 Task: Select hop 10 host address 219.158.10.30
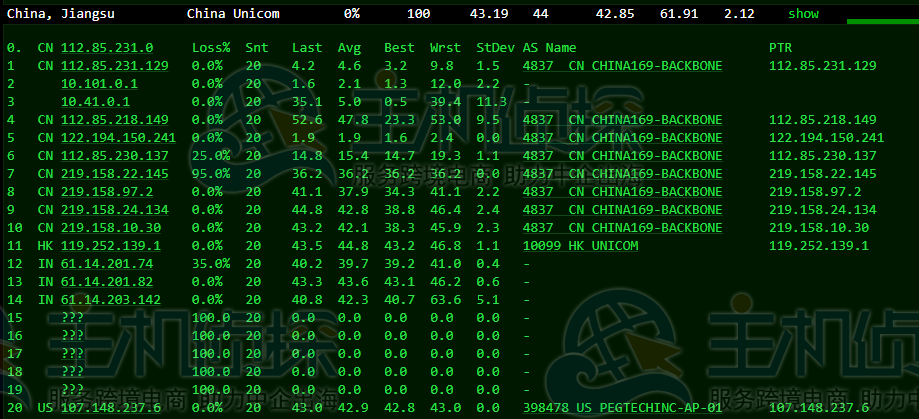point(110,228)
